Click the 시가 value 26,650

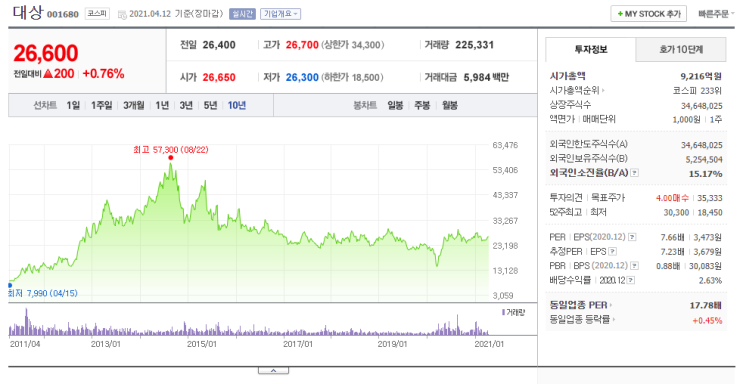point(219,77)
